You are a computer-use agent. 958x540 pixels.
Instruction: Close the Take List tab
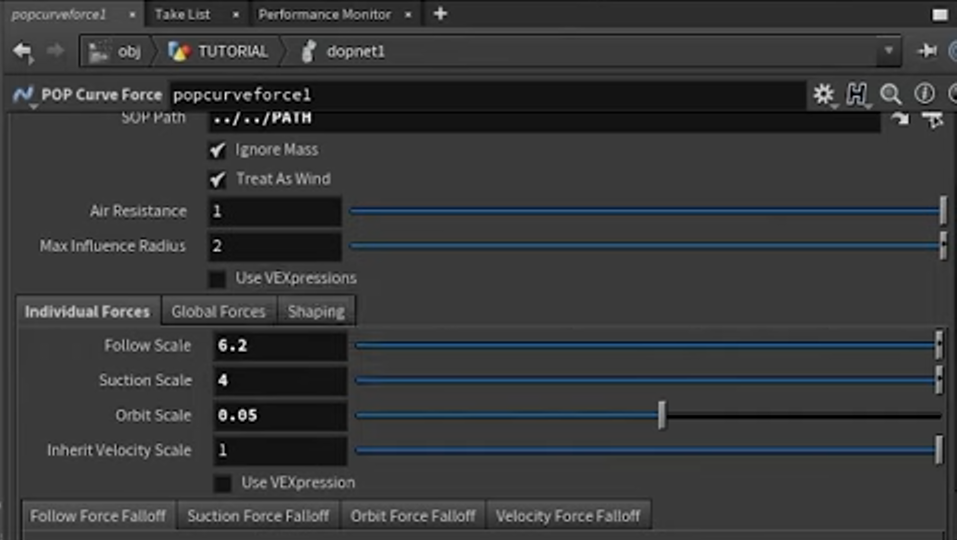[x=235, y=14]
